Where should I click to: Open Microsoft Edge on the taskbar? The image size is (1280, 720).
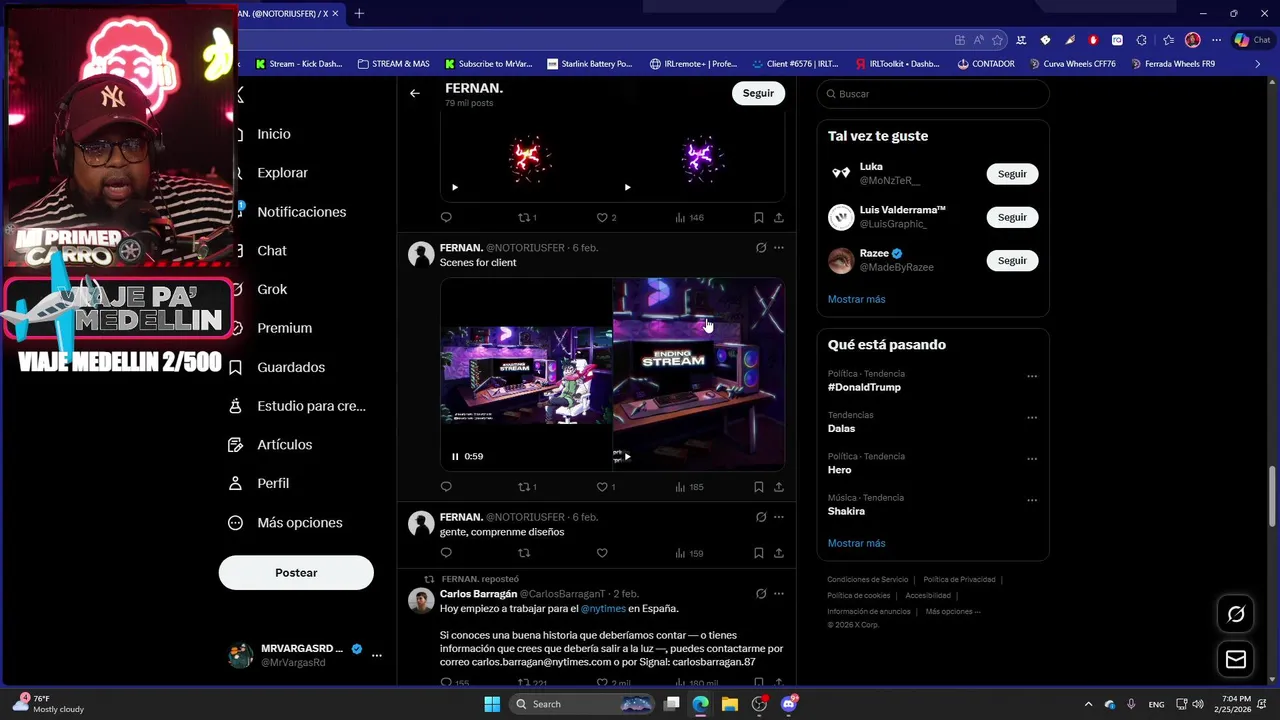701,704
